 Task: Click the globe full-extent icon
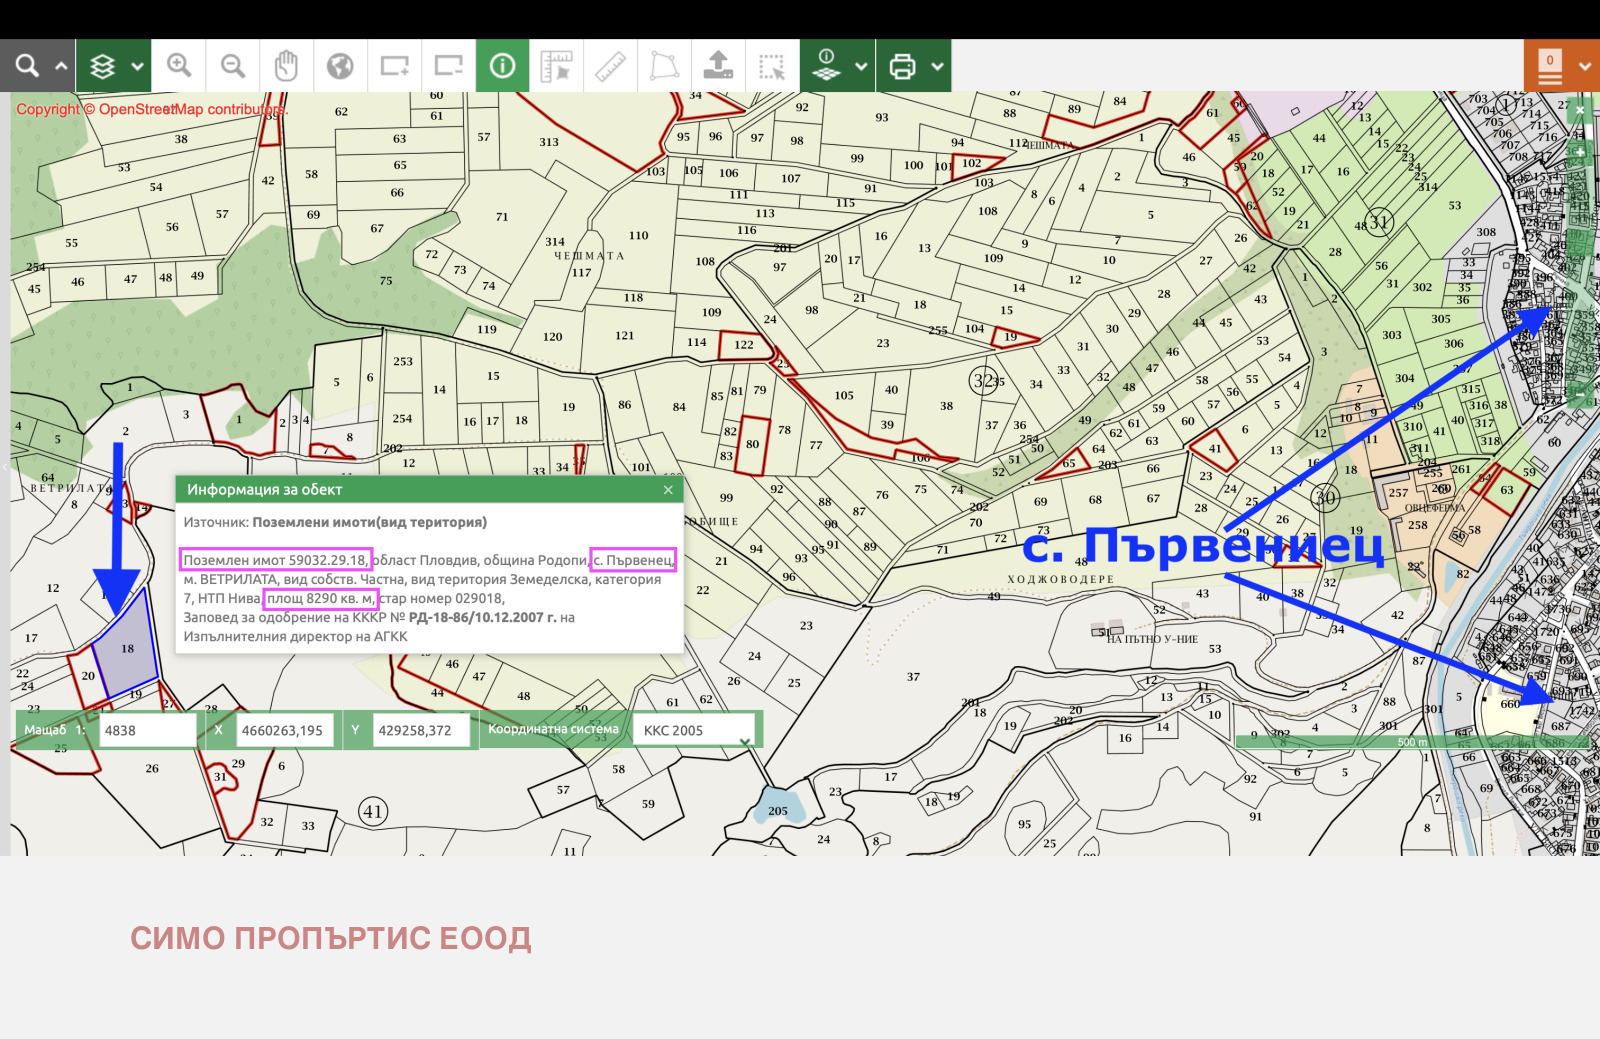(x=340, y=65)
